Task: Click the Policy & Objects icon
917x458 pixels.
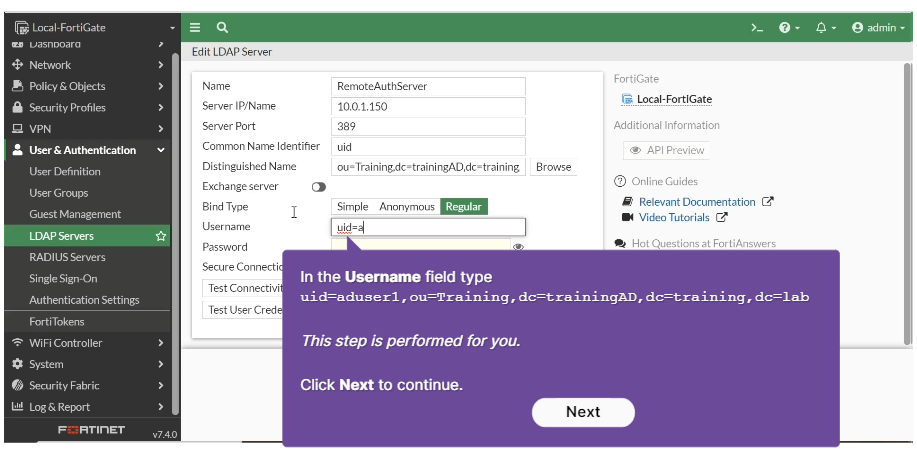Action: [18, 86]
